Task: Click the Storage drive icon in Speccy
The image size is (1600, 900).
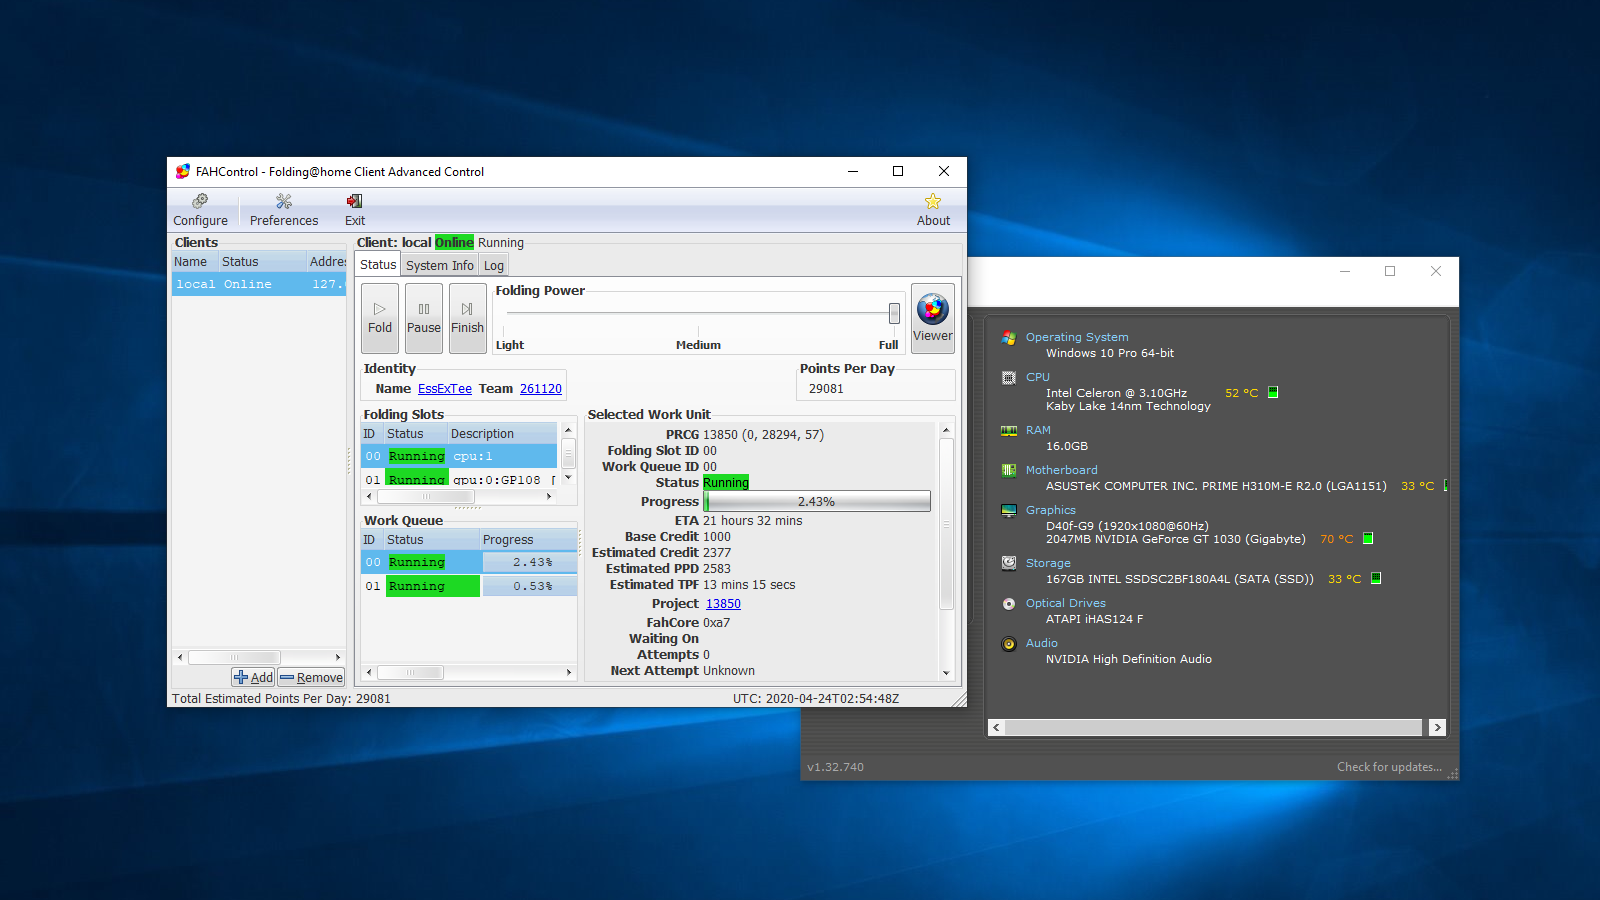Action: [1009, 563]
